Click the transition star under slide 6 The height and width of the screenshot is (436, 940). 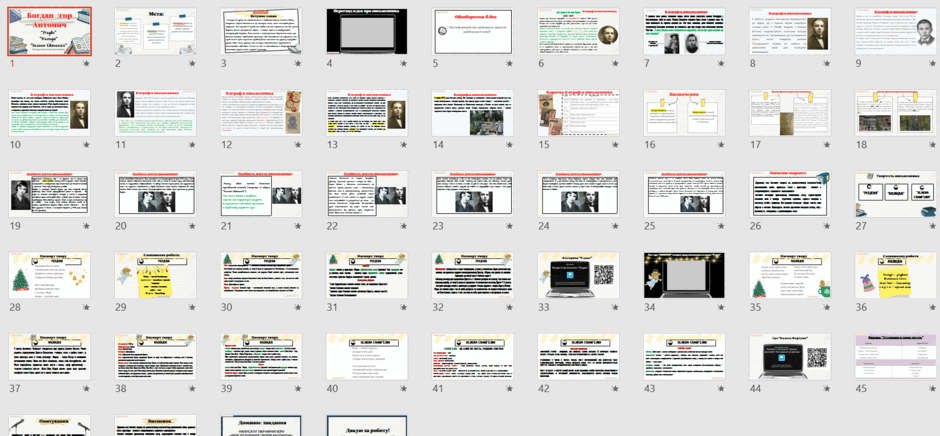click(x=616, y=63)
